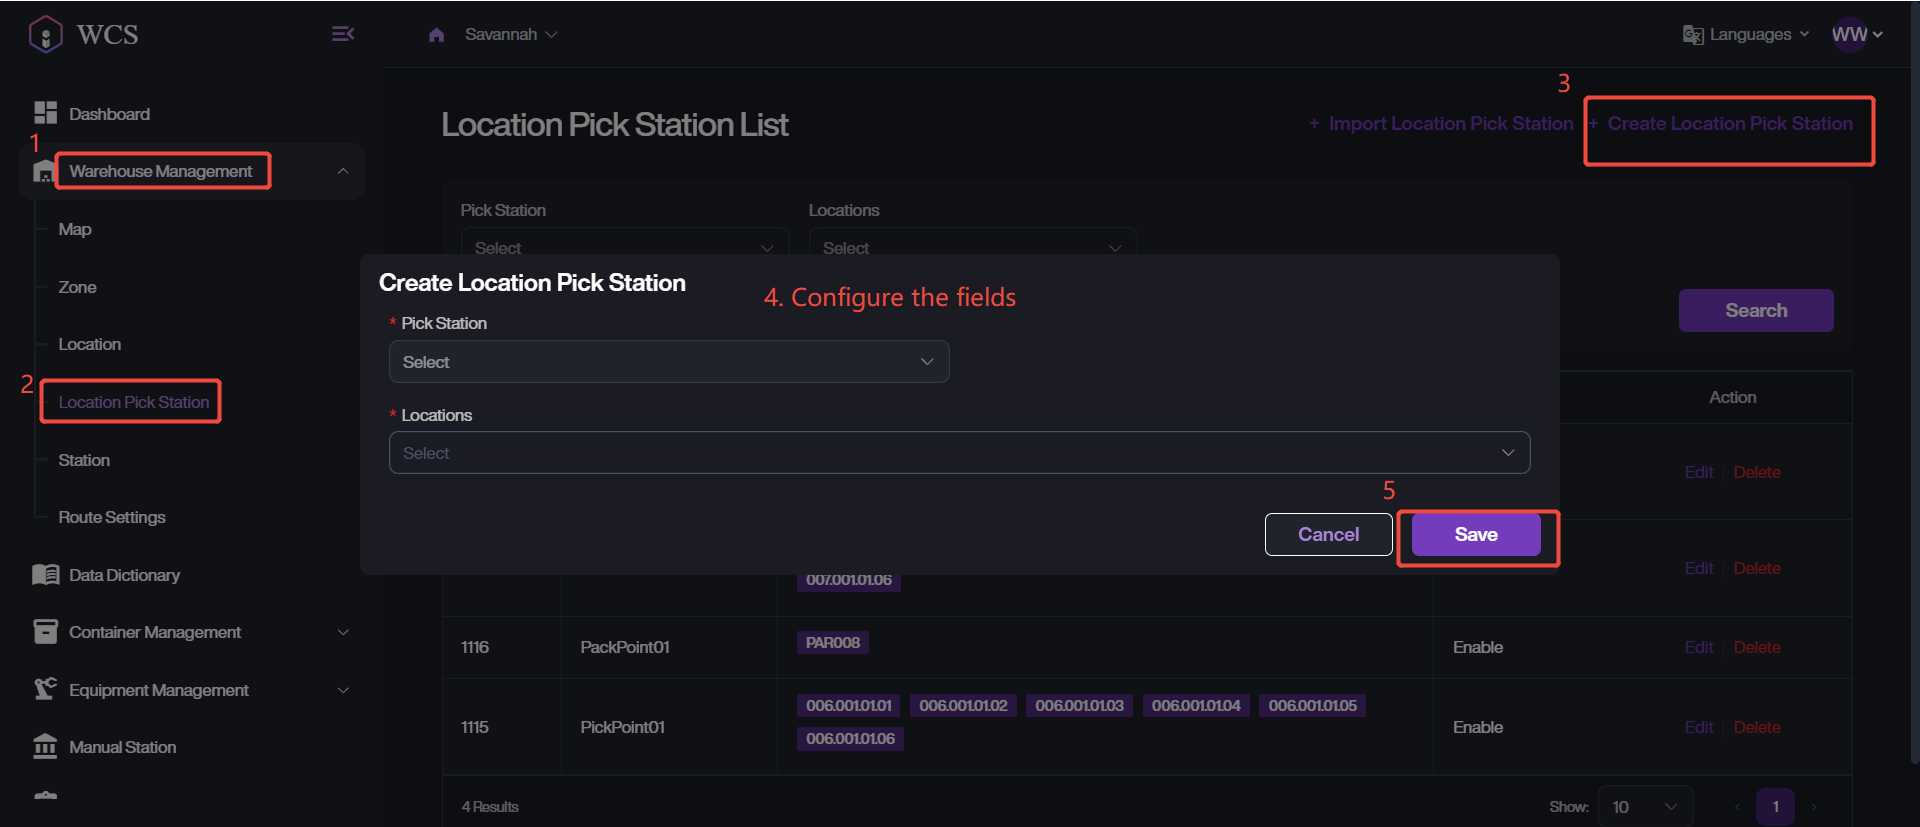Image resolution: width=1920 pixels, height=827 pixels.
Task: Expand the Savannah warehouse selector
Action: (x=511, y=35)
